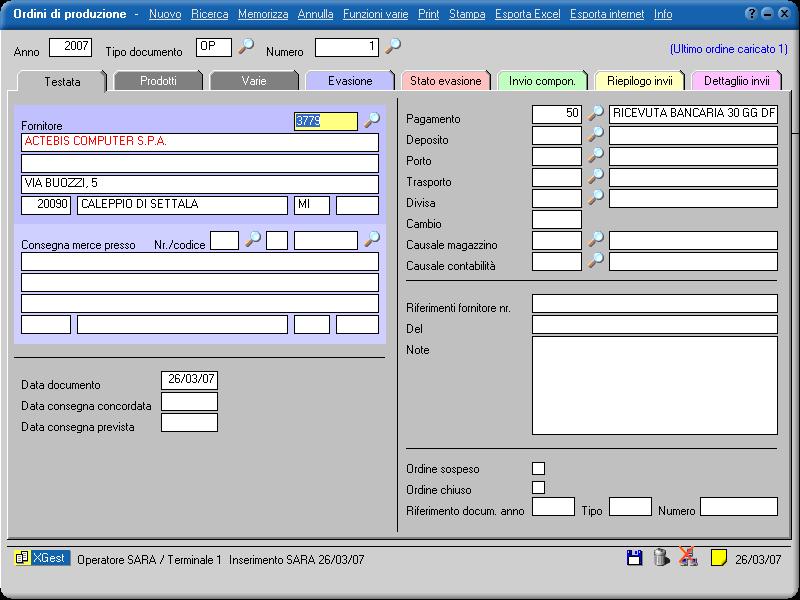Click the magnifier next to Numero field
Image resolution: width=800 pixels, height=600 pixels.
point(393,46)
